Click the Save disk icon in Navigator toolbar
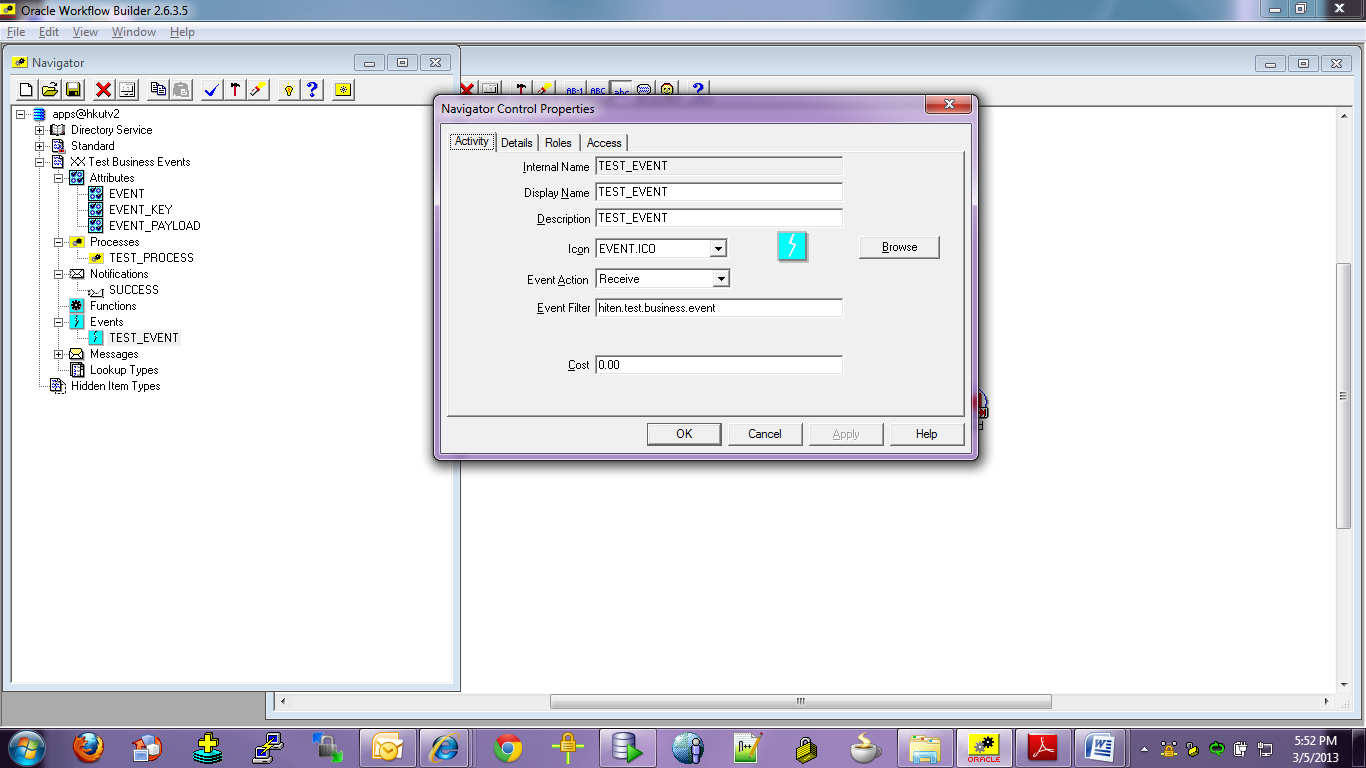The width and height of the screenshot is (1366, 768). pyautogui.click(x=72, y=90)
